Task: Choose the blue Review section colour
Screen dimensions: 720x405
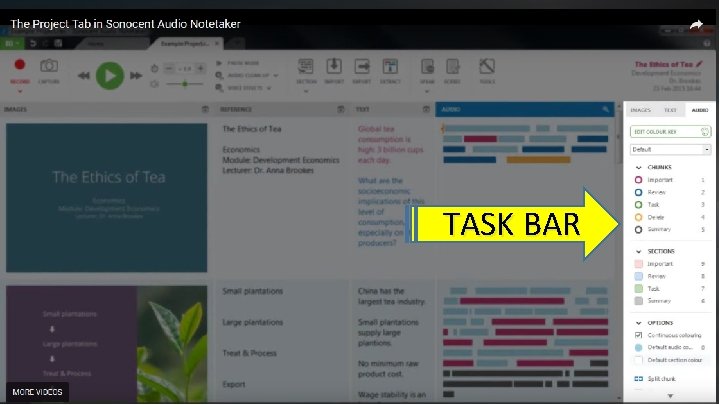Action: 638,276
